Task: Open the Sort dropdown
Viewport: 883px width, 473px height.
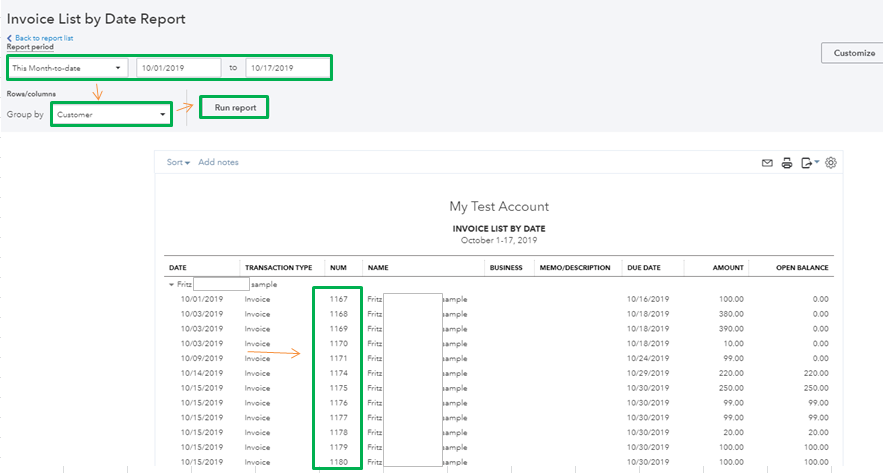Action: (178, 162)
